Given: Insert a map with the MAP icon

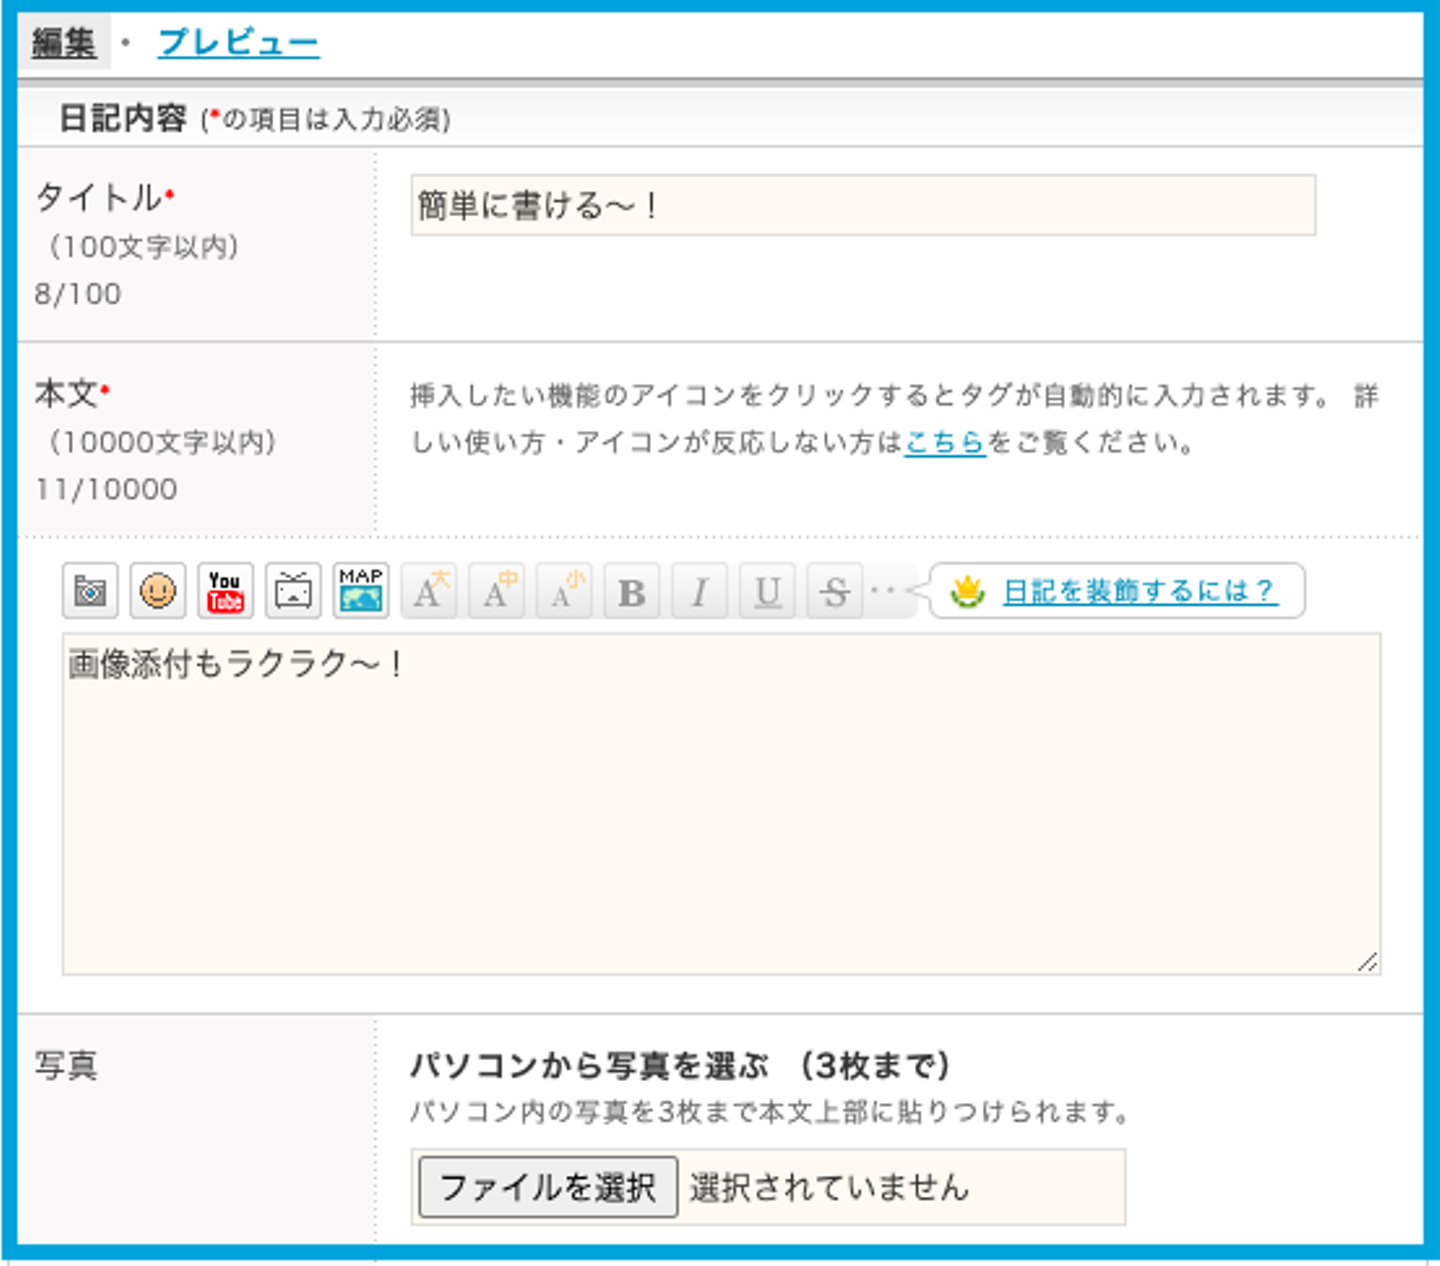Looking at the screenshot, I should coord(360,591).
